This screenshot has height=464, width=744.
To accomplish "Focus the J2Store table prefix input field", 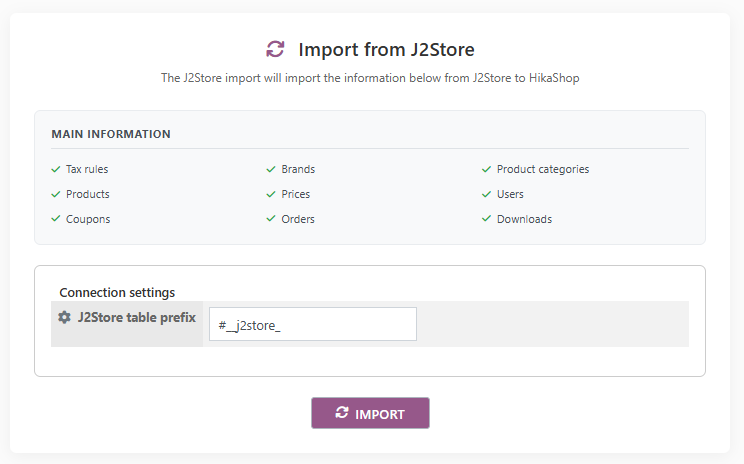I will coord(312,324).
